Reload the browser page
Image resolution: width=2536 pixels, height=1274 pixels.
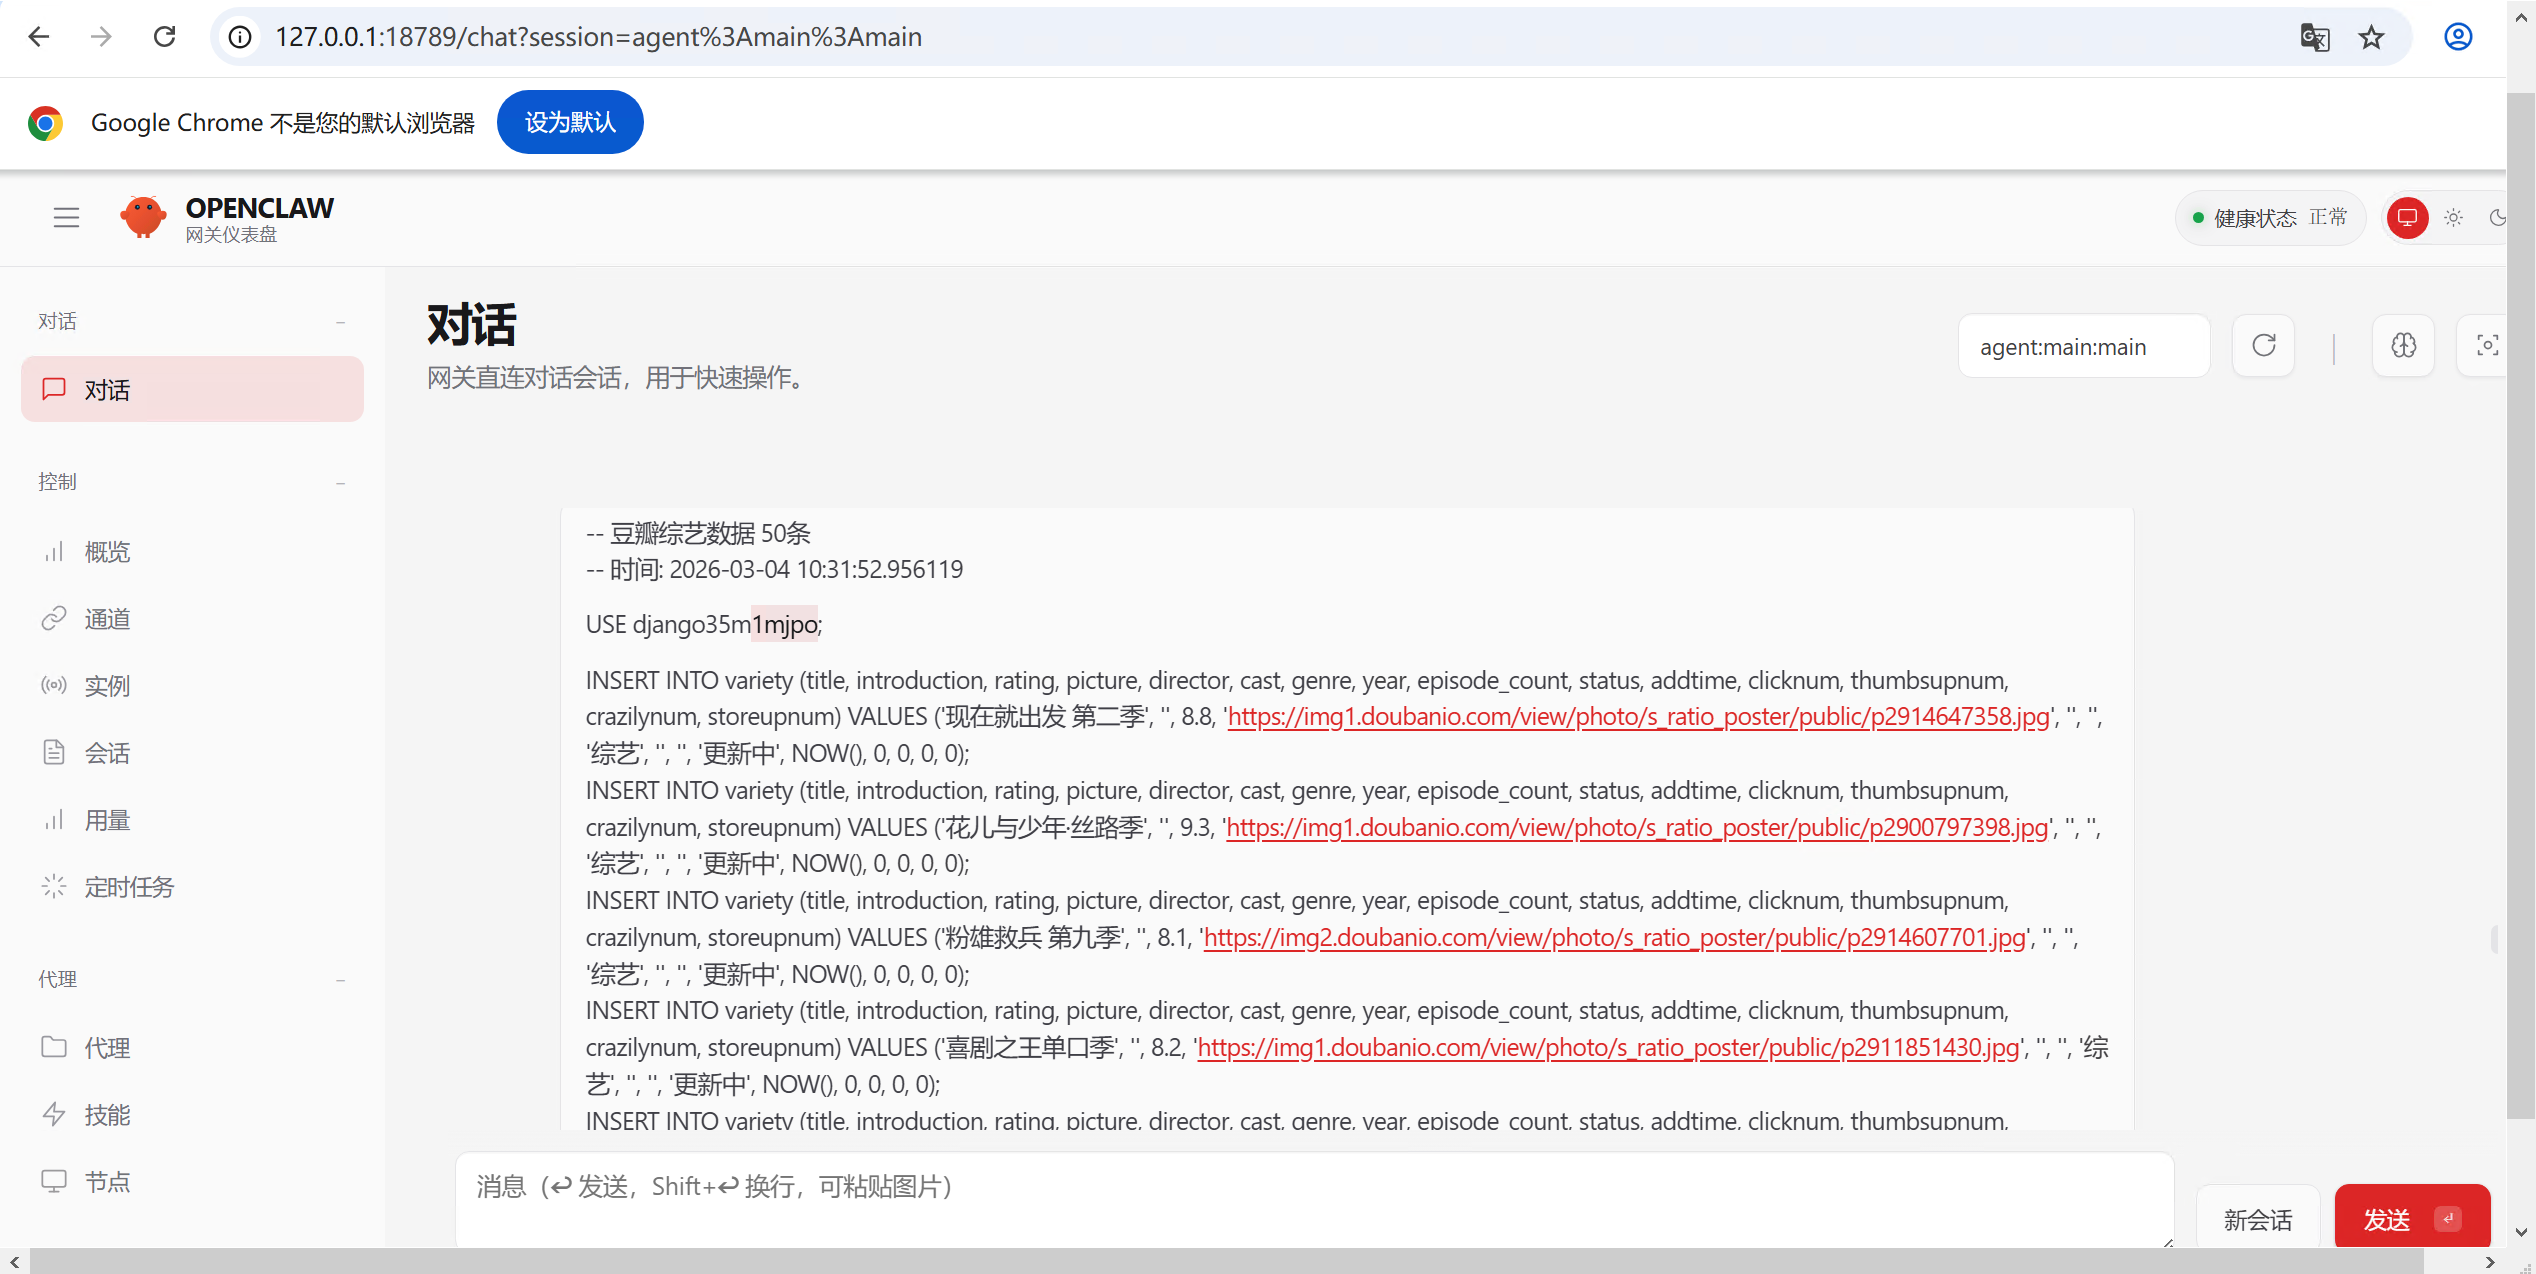[x=165, y=37]
